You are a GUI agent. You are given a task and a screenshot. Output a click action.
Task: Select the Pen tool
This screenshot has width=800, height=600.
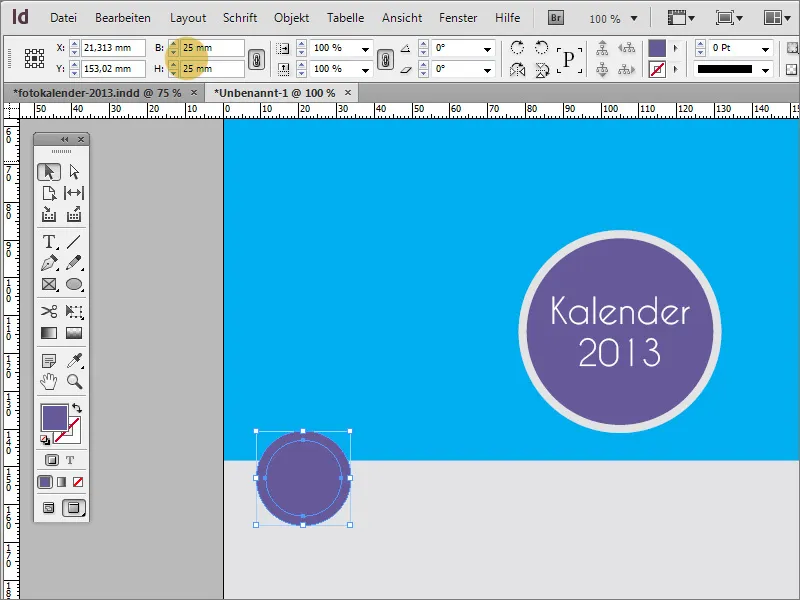click(x=49, y=263)
